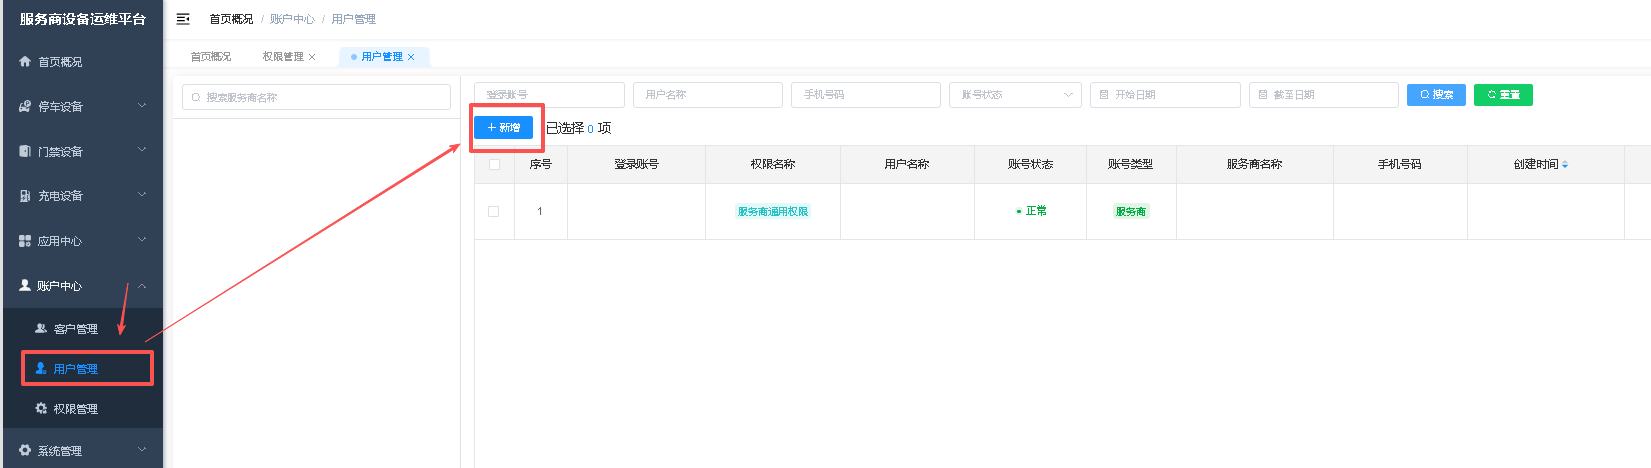Click the calendar icon in 开始日期 field

coord(1104,94)
